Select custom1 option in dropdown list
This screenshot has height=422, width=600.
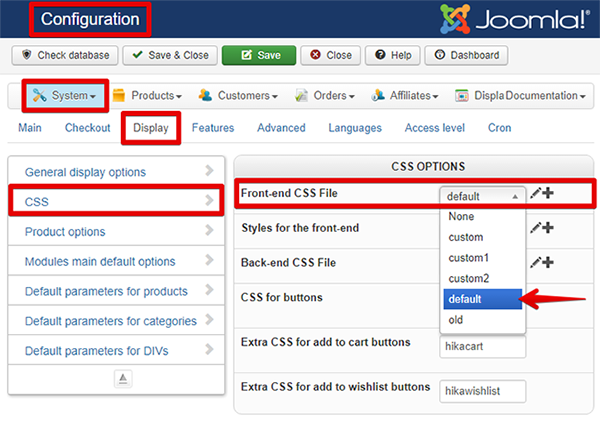point(483,258)
